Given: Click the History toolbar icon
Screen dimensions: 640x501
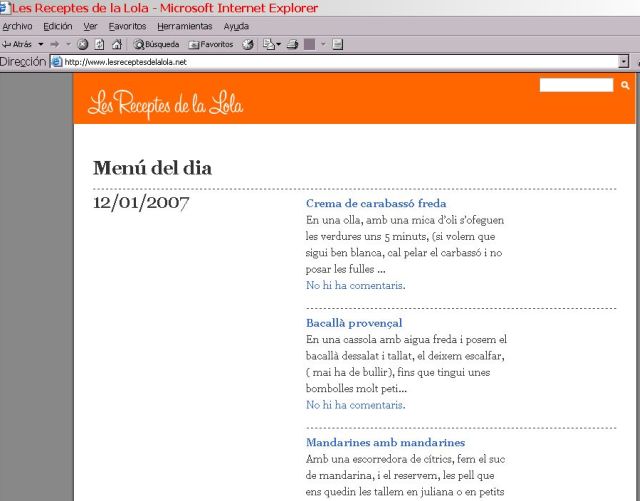Looking at the screenshot, I should click(247, 44).
